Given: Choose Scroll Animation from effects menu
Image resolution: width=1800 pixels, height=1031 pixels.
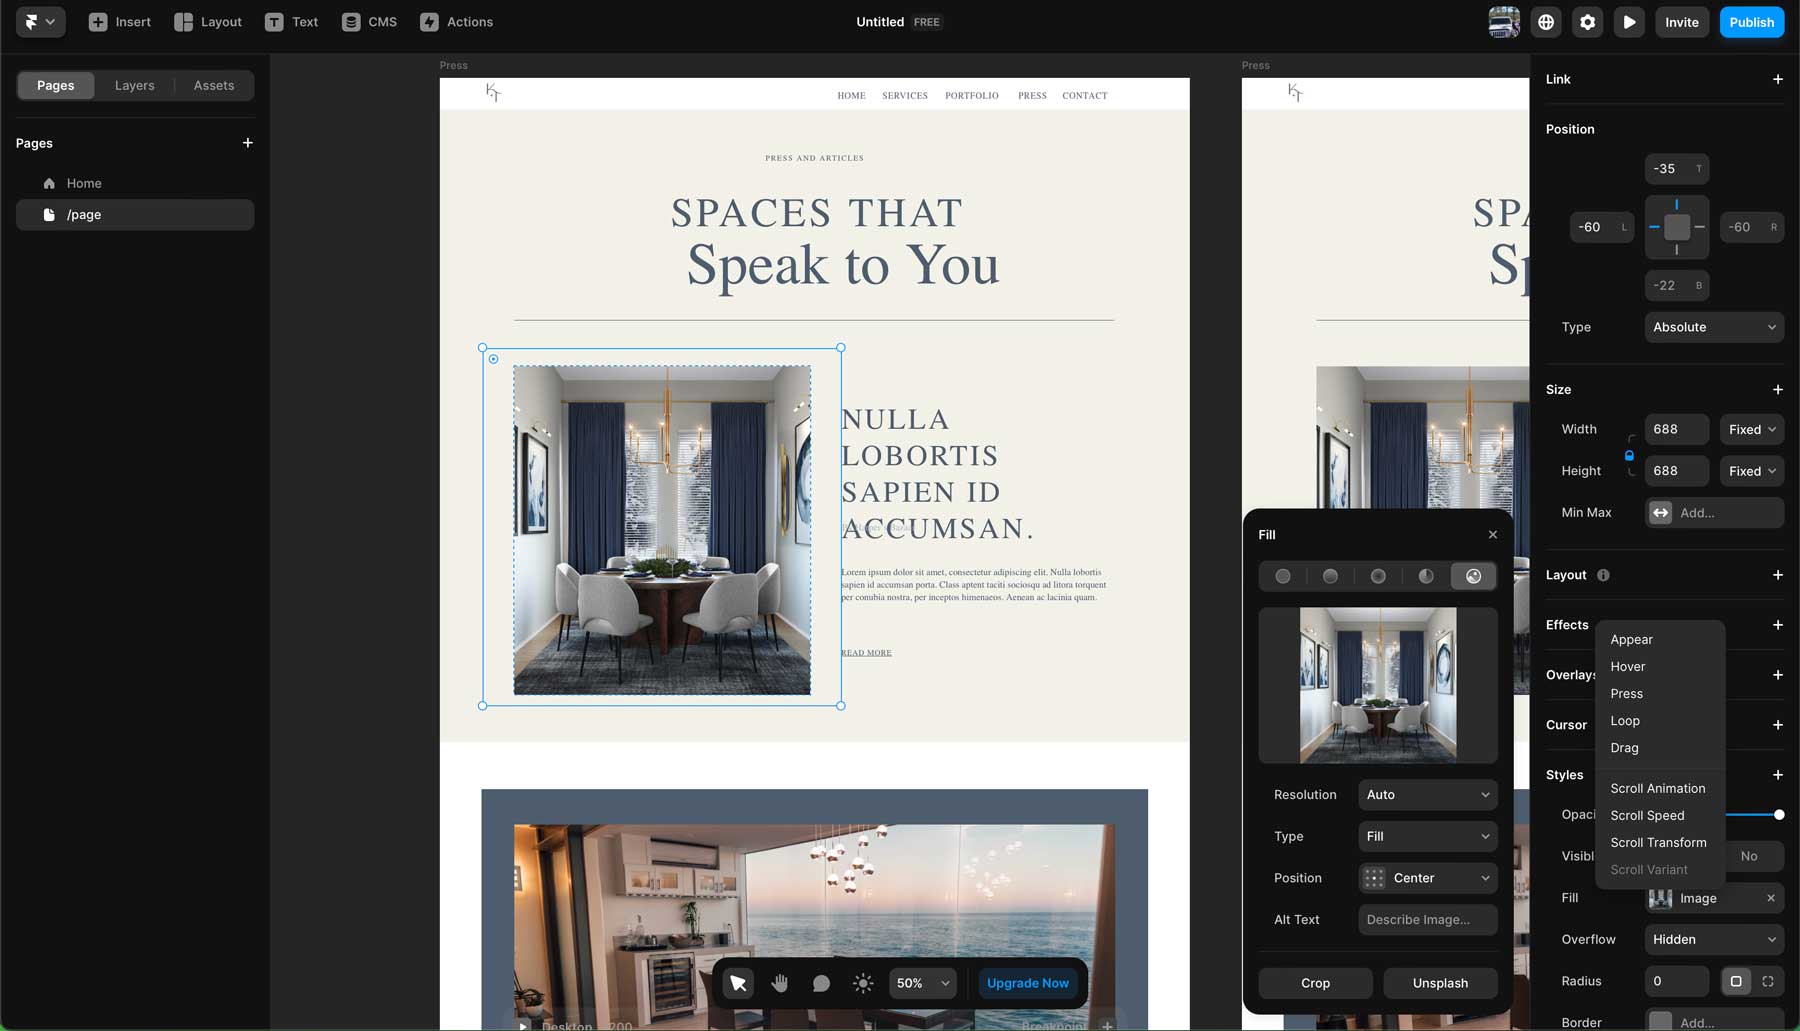Looking at the screenshot, I should click(x=1658, y=788).
